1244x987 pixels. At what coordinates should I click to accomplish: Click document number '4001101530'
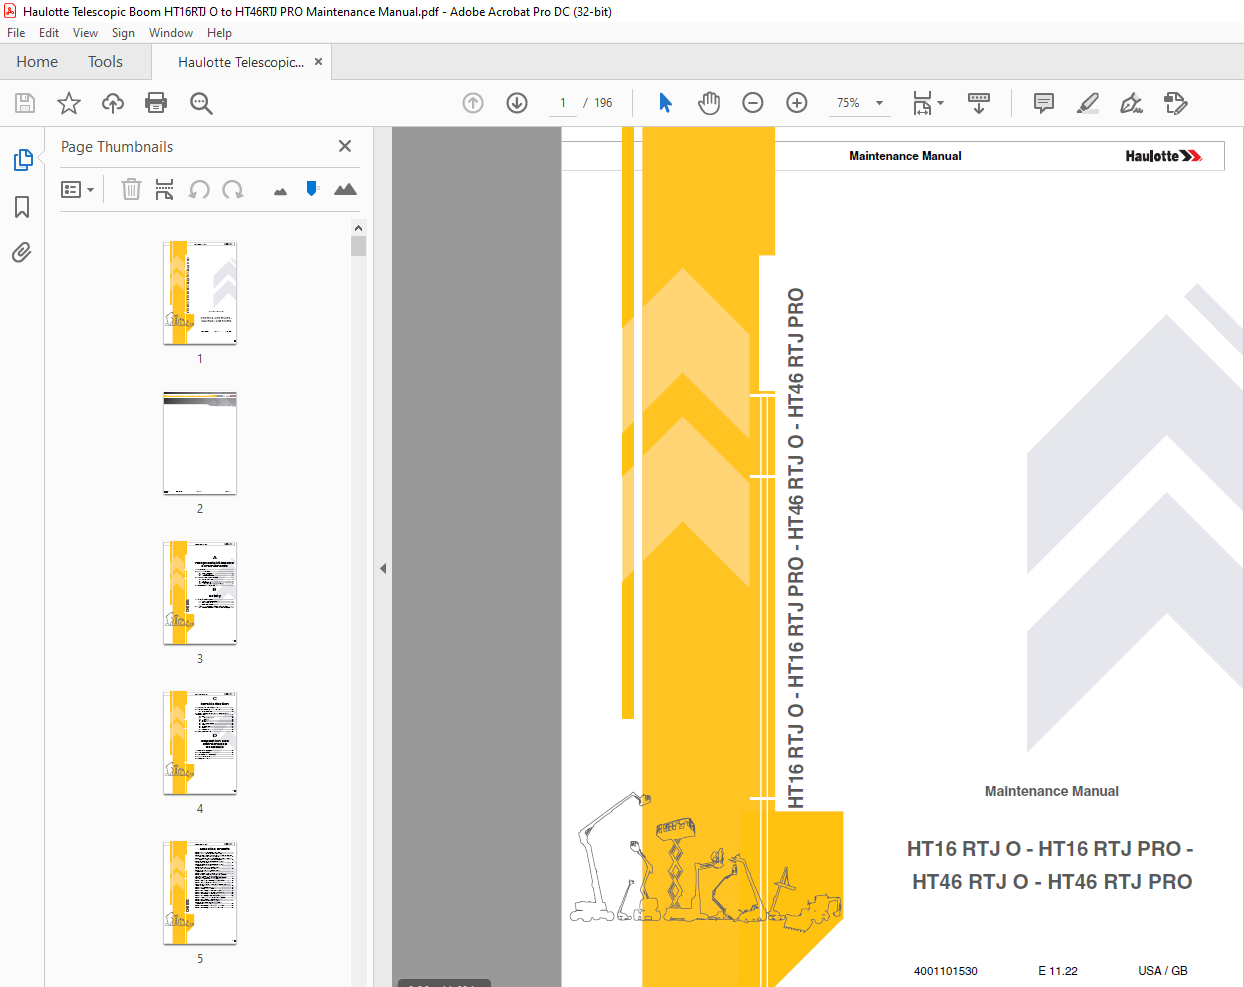pyautogui.click(x=945, y=971)
